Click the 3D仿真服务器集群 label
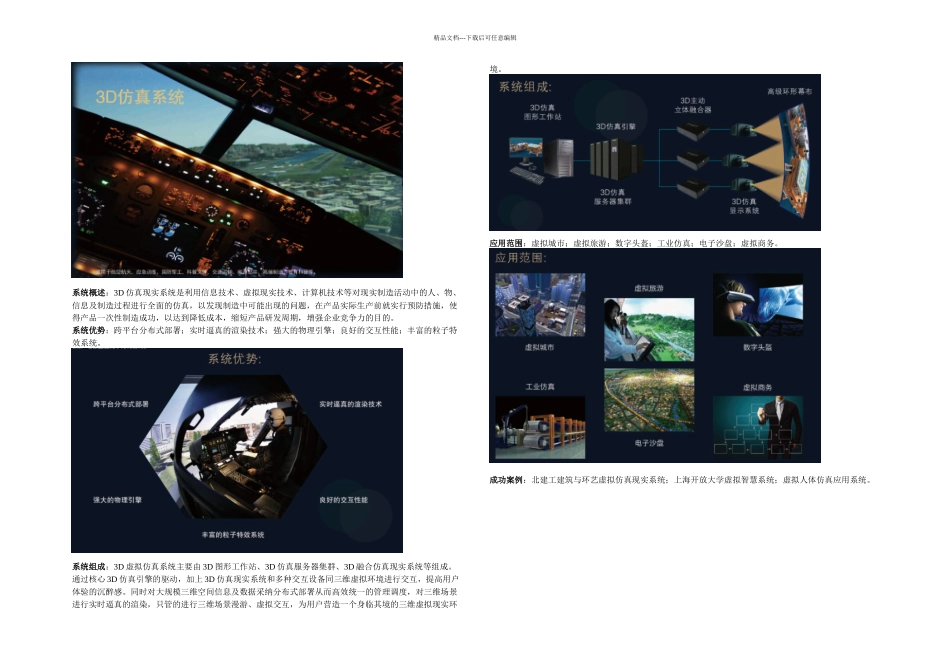The width and height of the screenshot is (950, 672). point(613,197)
